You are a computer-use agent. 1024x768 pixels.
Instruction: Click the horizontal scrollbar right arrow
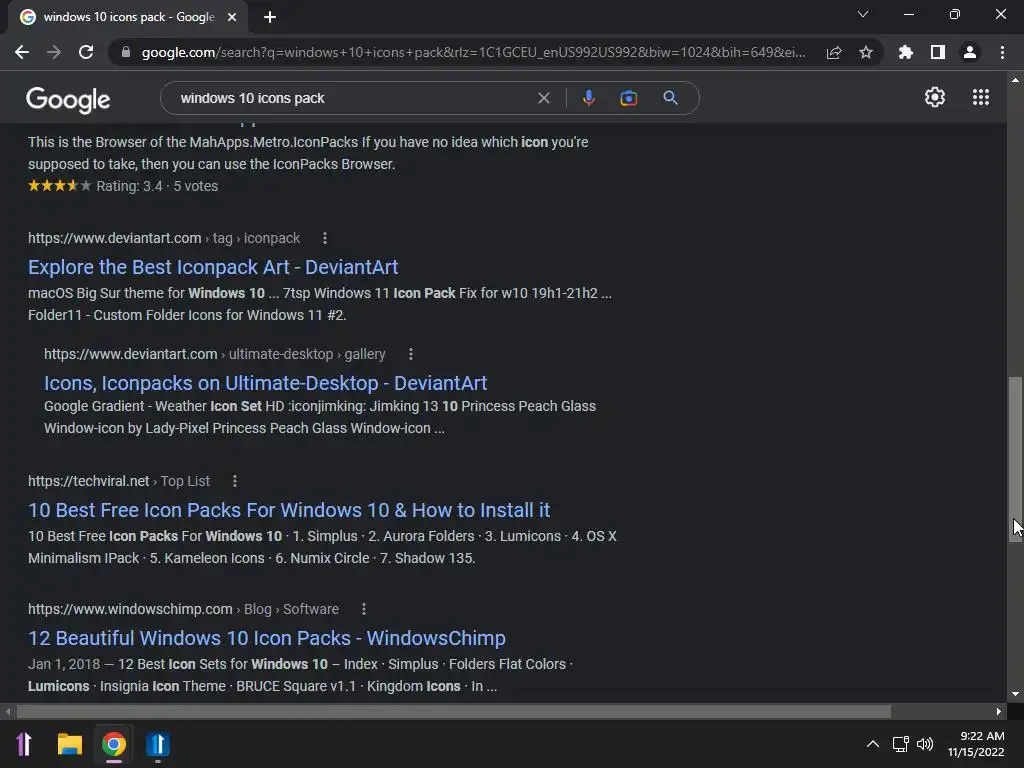pos(999,711)
